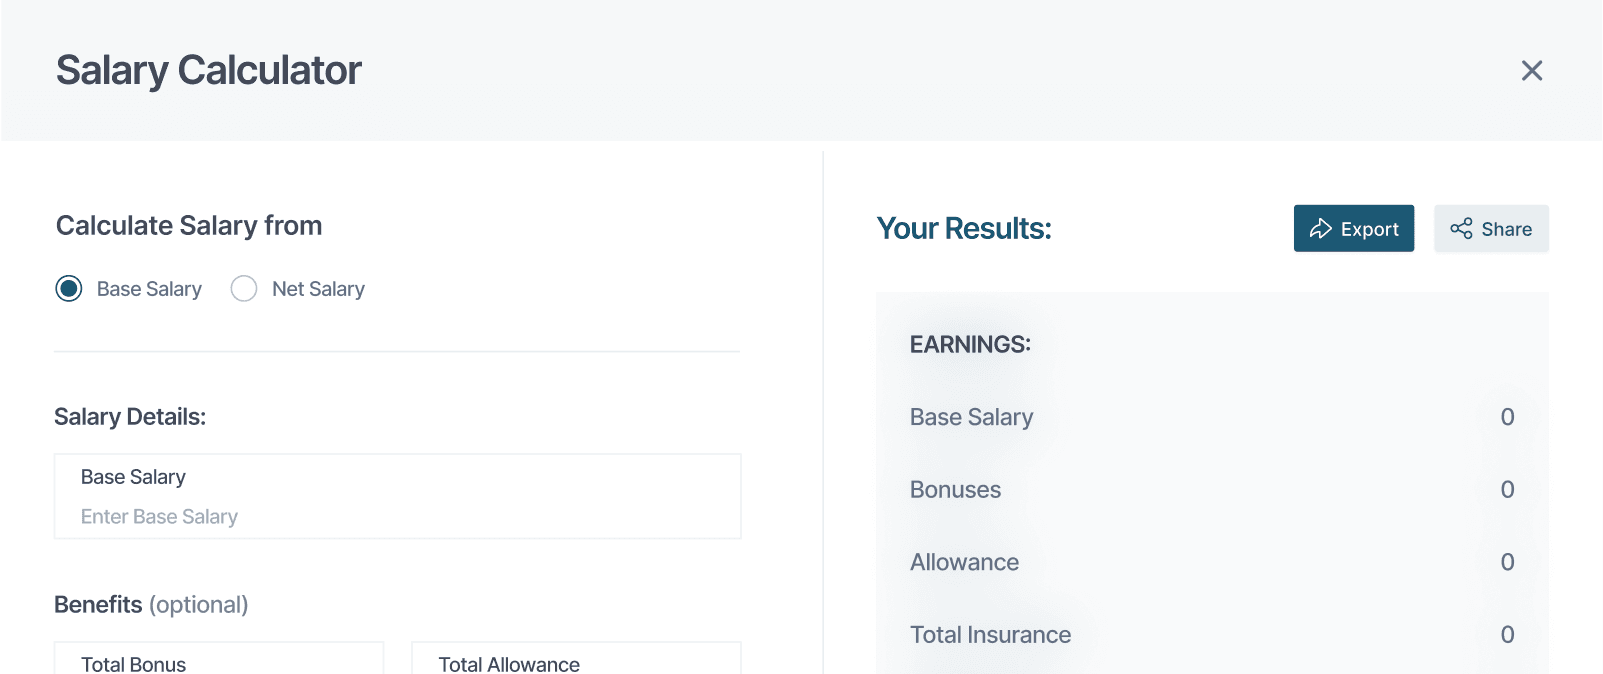
Task: Select the Net Salary radio option
Action: [x=244, y=289]
